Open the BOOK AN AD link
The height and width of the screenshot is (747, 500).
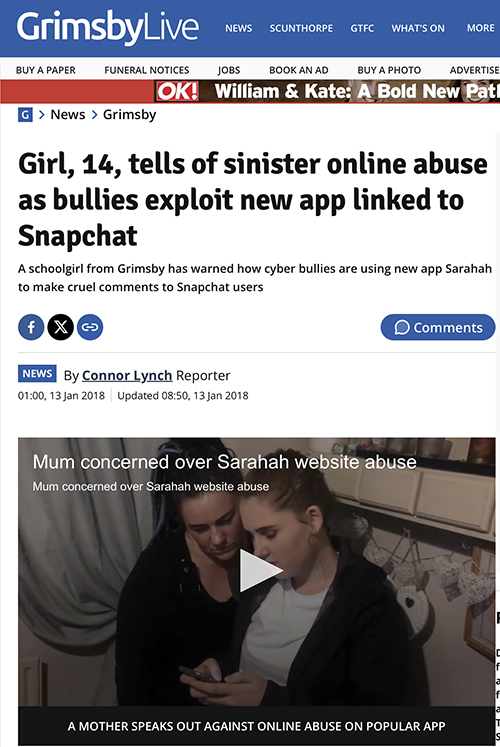(299, 70)
